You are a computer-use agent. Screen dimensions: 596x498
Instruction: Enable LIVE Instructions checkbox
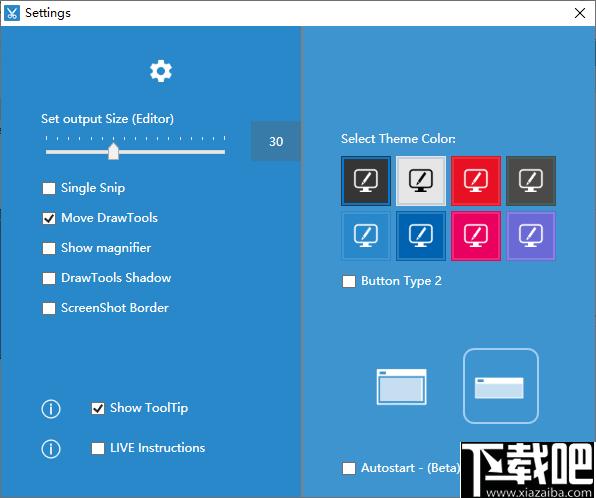(x=98, y=449)
